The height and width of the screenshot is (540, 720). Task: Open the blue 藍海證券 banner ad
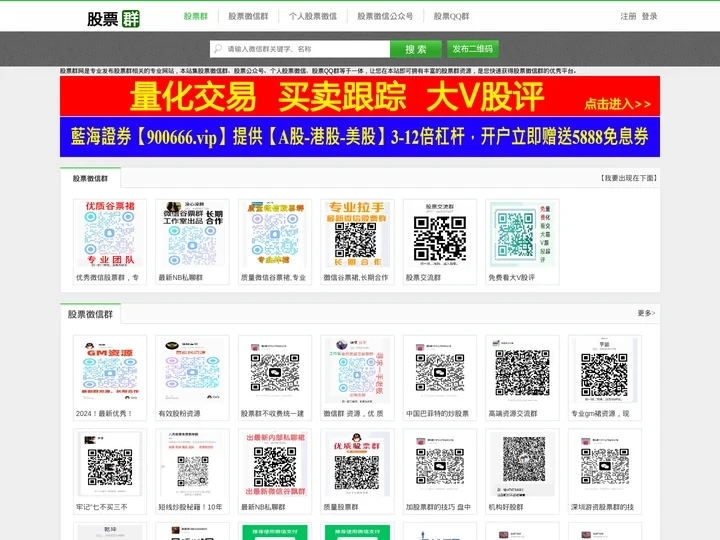tap(360, 137)
